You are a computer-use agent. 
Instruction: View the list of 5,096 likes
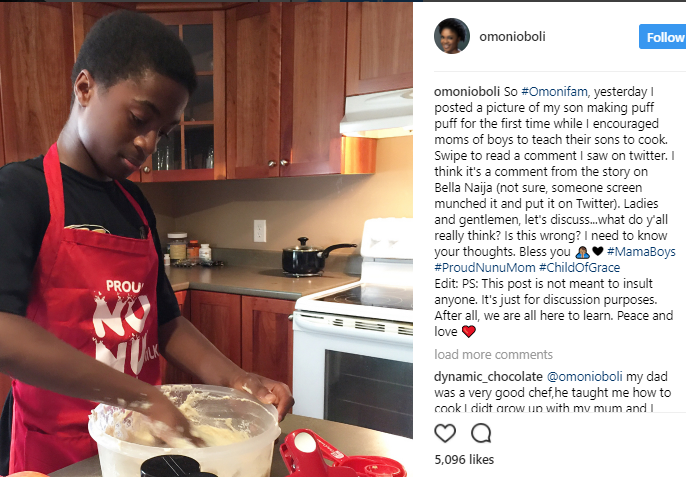[464, 459]
